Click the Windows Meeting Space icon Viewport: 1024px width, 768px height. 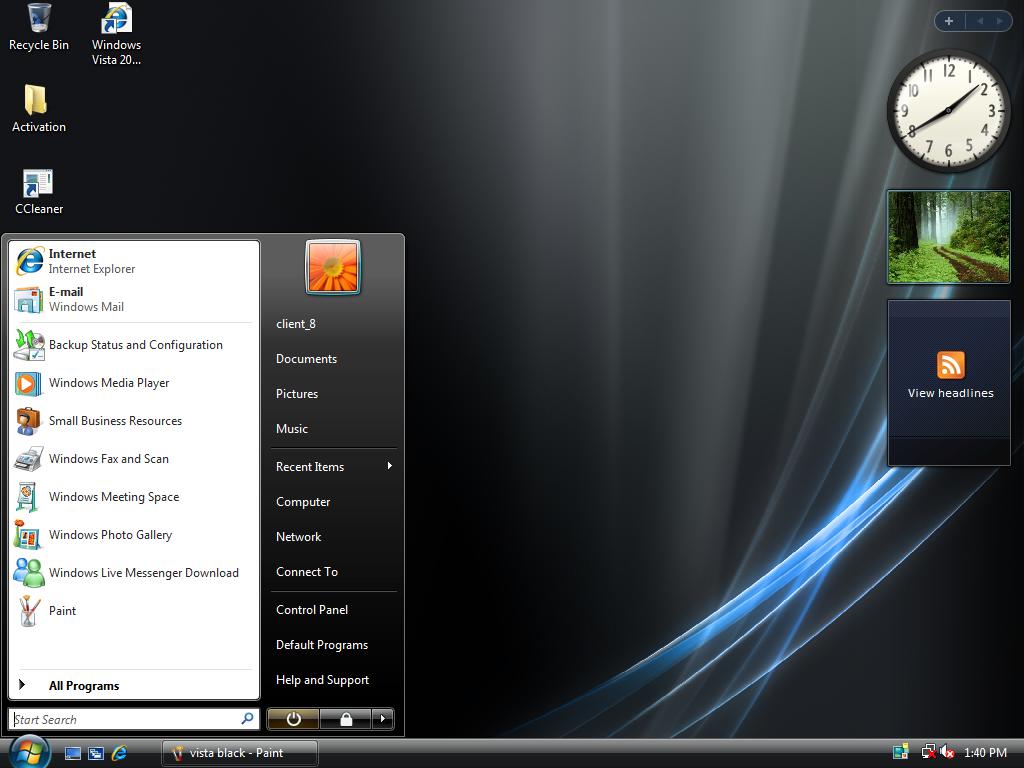click(x=27, y=497)
